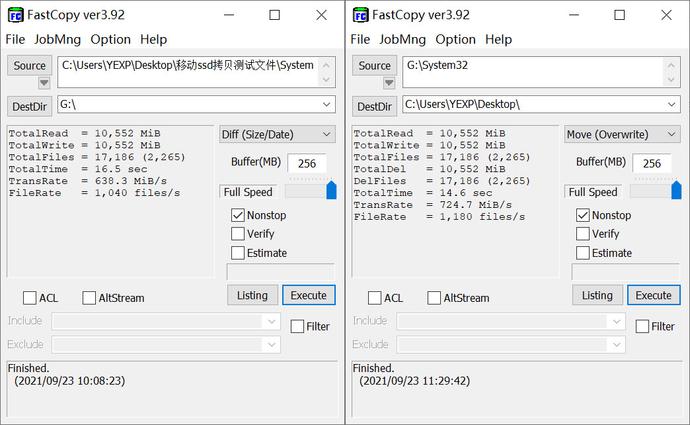690x425 pixels.
Task: Uncheck Nonstop in right window
Action: [583, 215]
